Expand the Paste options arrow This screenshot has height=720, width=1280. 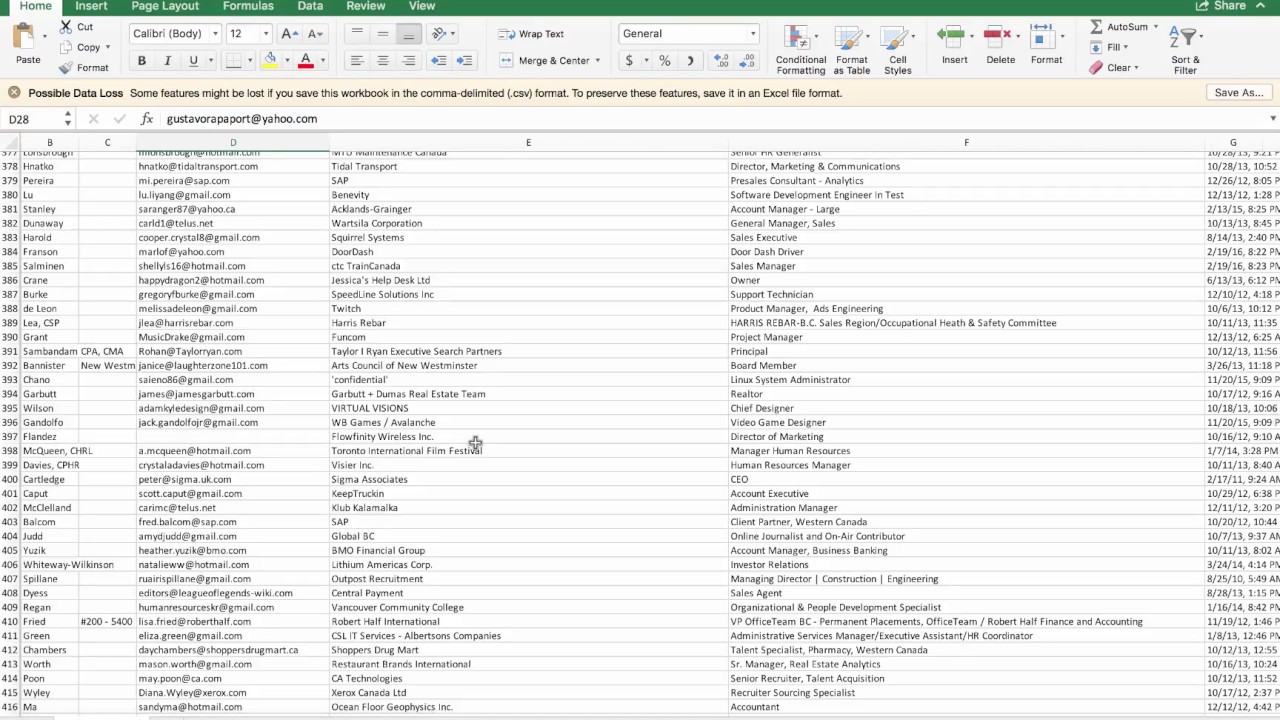[44, 35]
